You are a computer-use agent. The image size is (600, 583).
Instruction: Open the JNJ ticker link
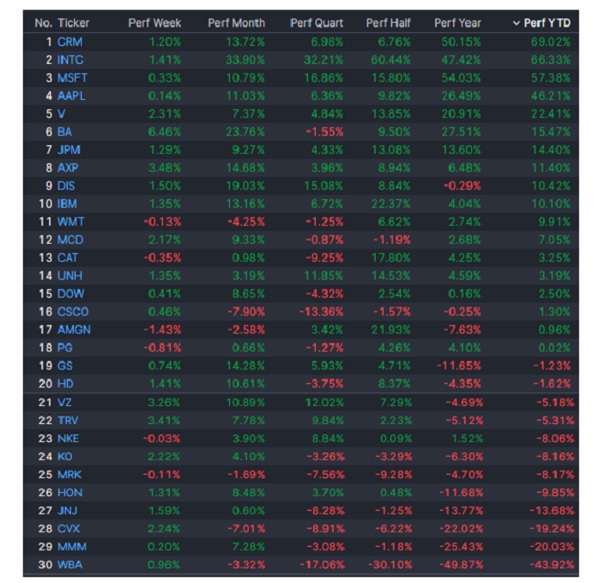[x=67, y=510]
